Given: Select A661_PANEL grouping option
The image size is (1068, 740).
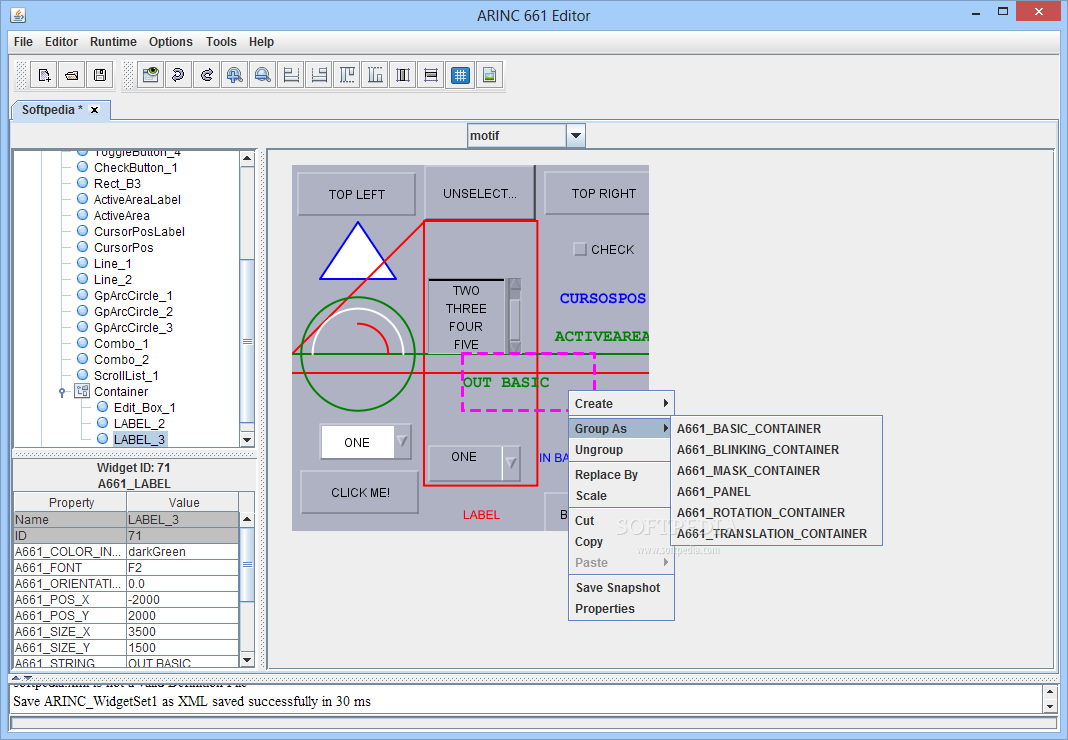Looking at the screenshot, I should pyautogui.click(x=776, y=491).
